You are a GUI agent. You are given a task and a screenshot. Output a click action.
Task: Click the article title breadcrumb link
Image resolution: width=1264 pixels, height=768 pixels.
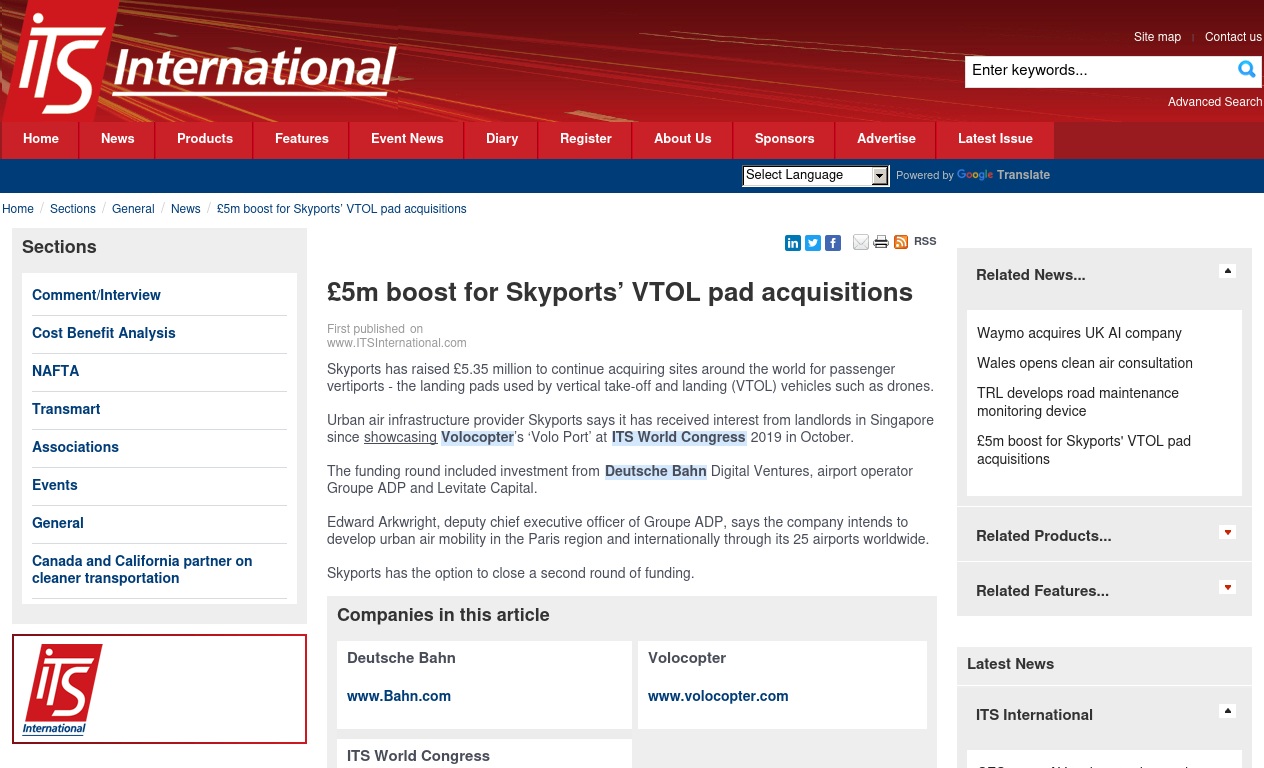click(342, 209)
